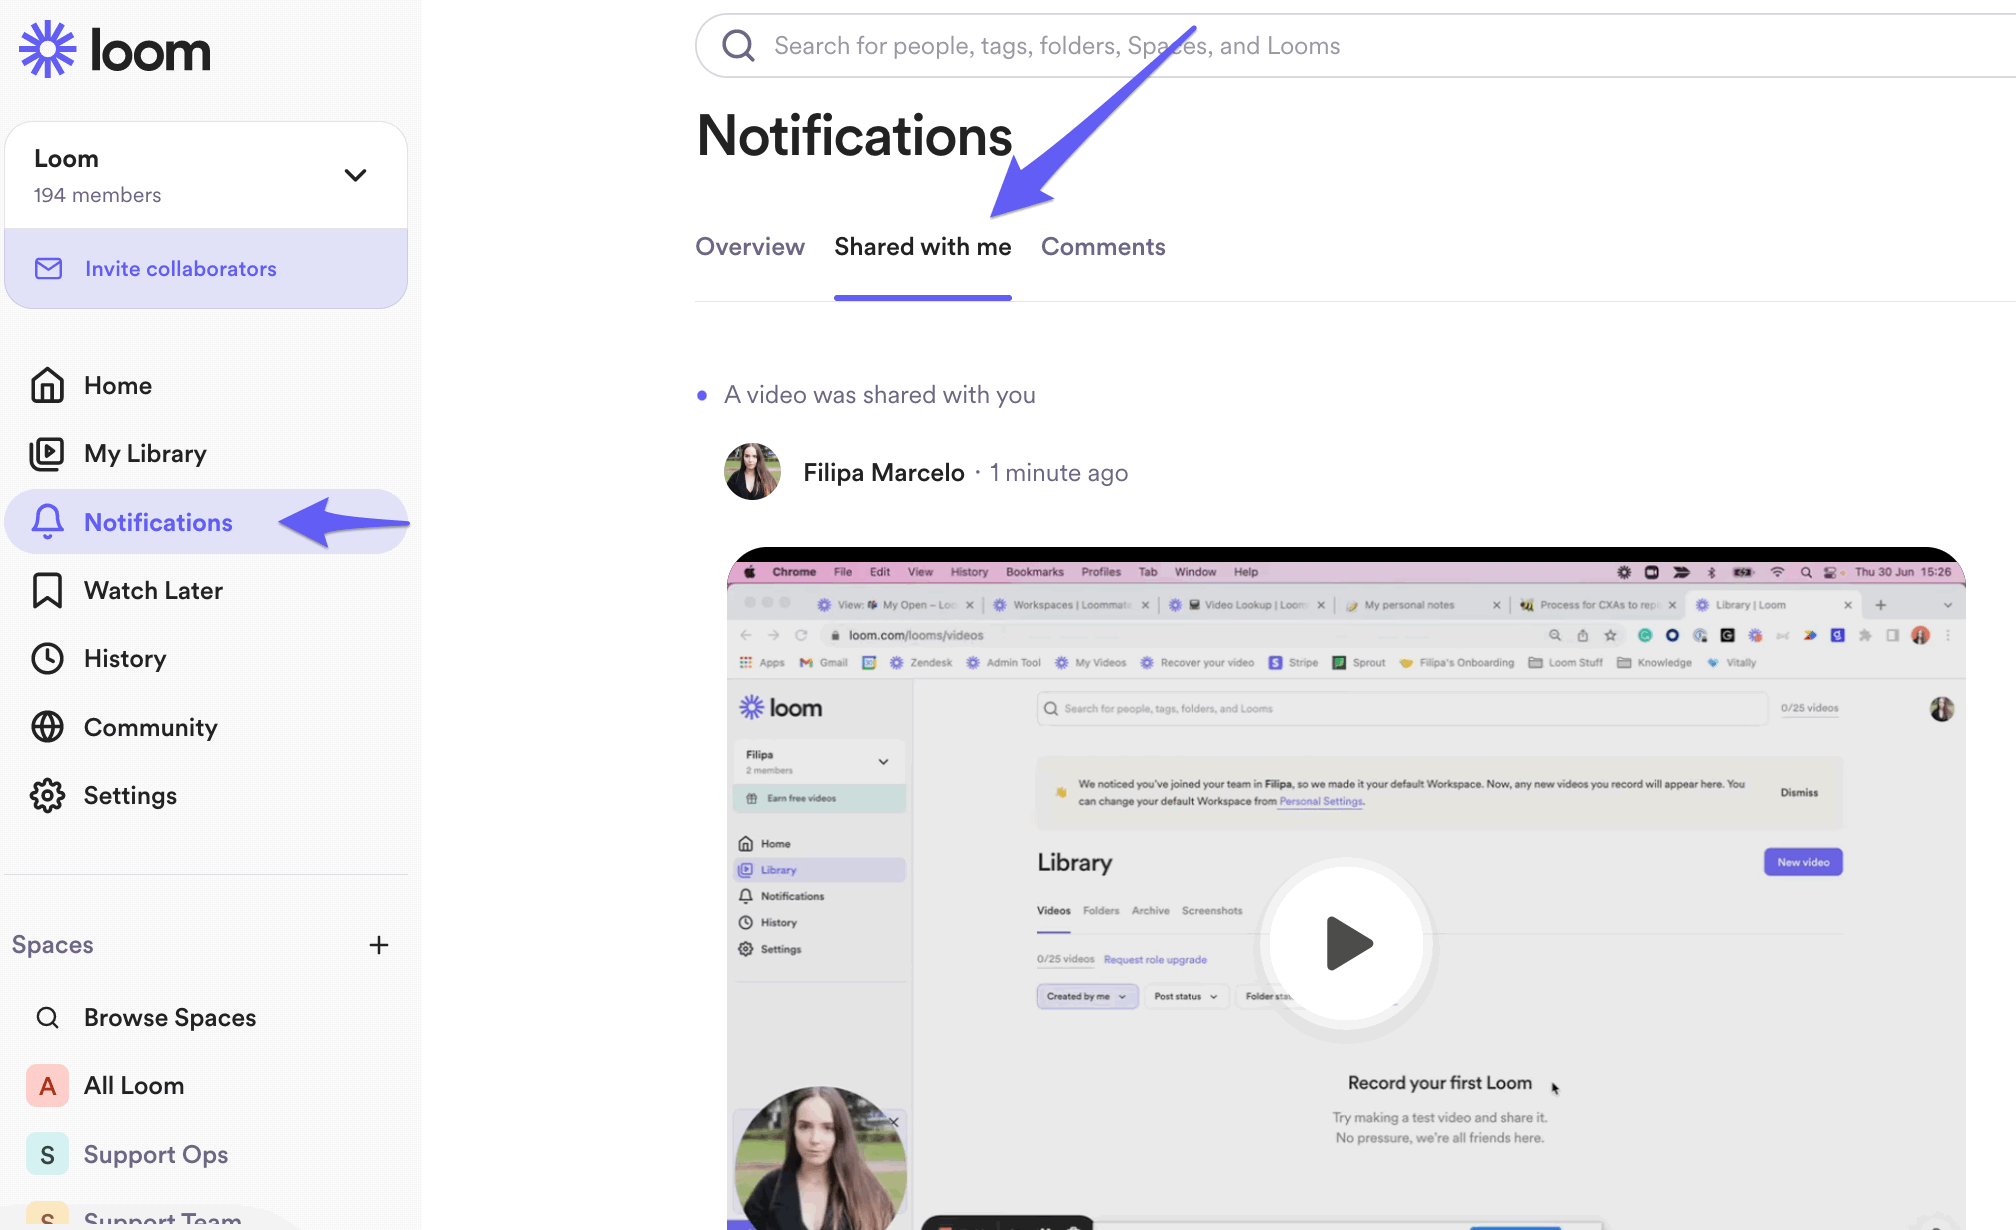Viewport: 2016px width, 1230px height.
Task: Click Invite collaborators button
Action: (180, 269)
